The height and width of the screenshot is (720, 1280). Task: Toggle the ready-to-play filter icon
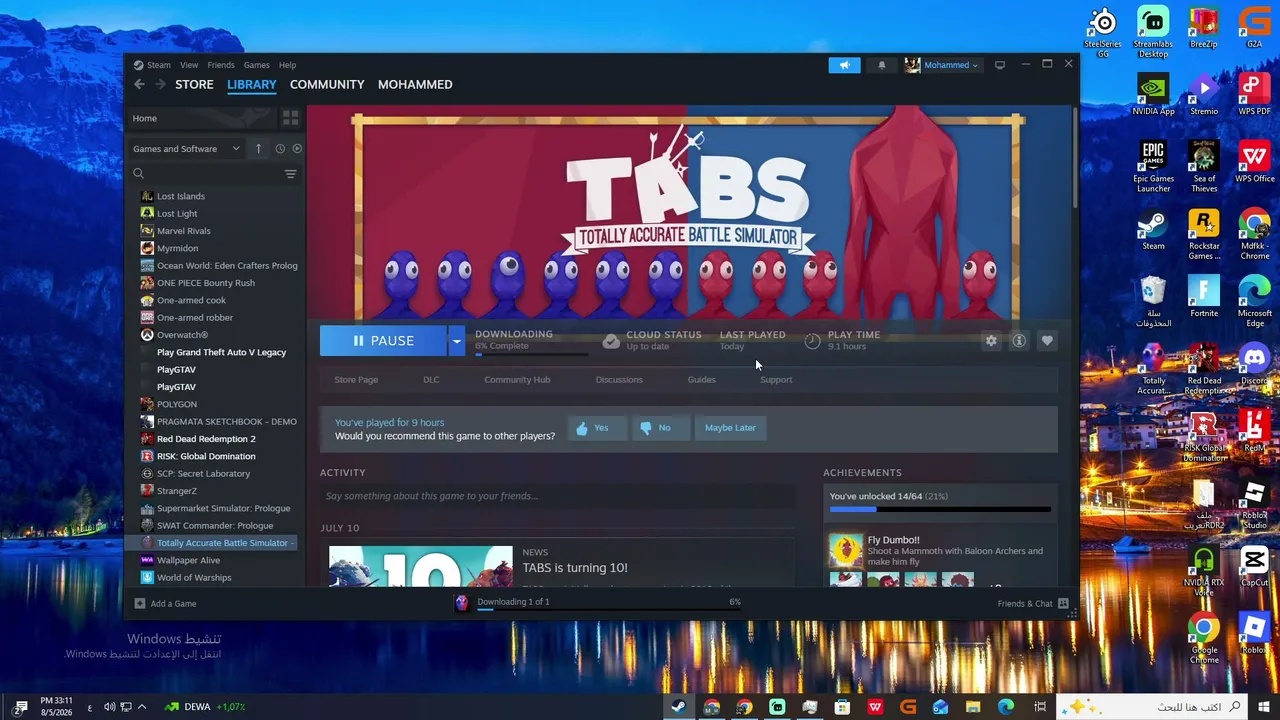[297, 149]
